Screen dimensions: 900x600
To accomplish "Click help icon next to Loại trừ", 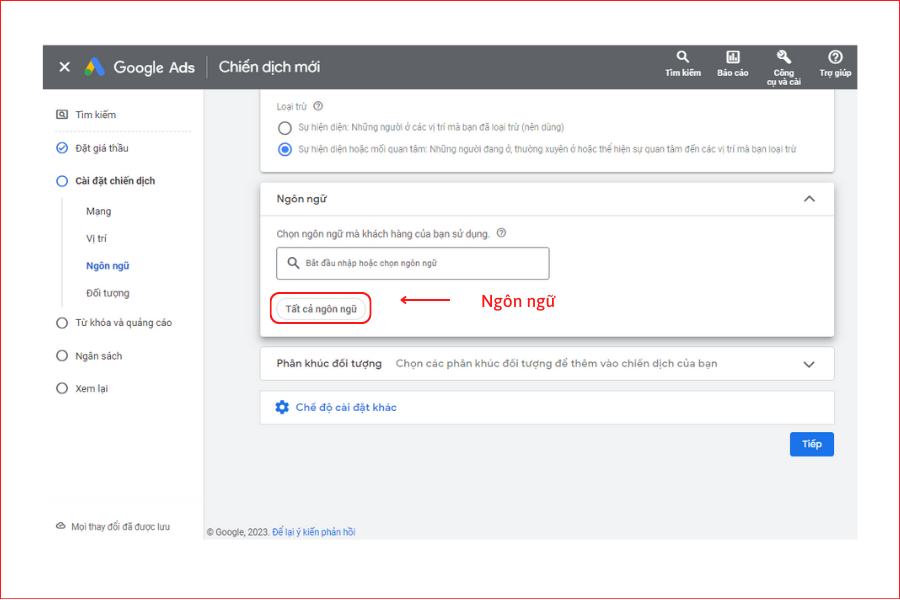I will pos(318,106).
